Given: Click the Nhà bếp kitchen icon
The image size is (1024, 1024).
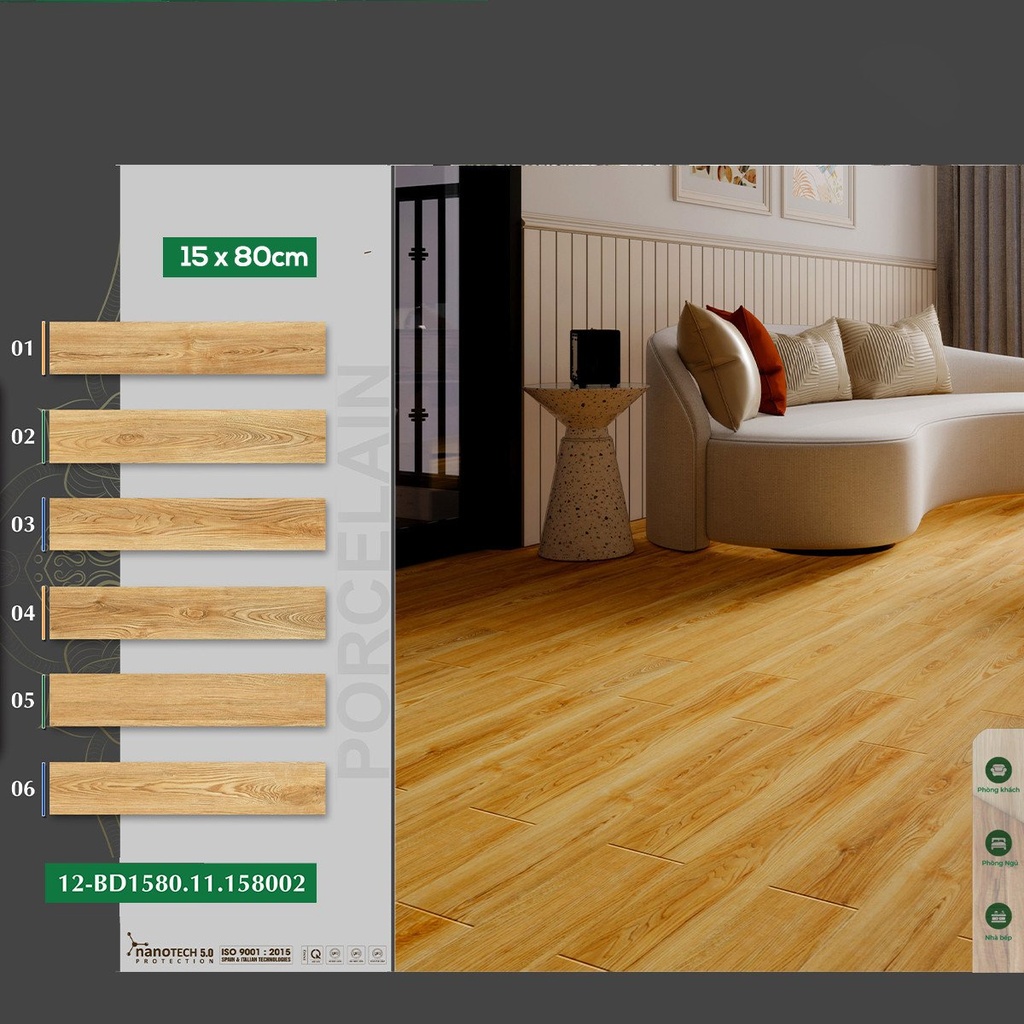Looking at the screenshot, I should coord(998,917).
